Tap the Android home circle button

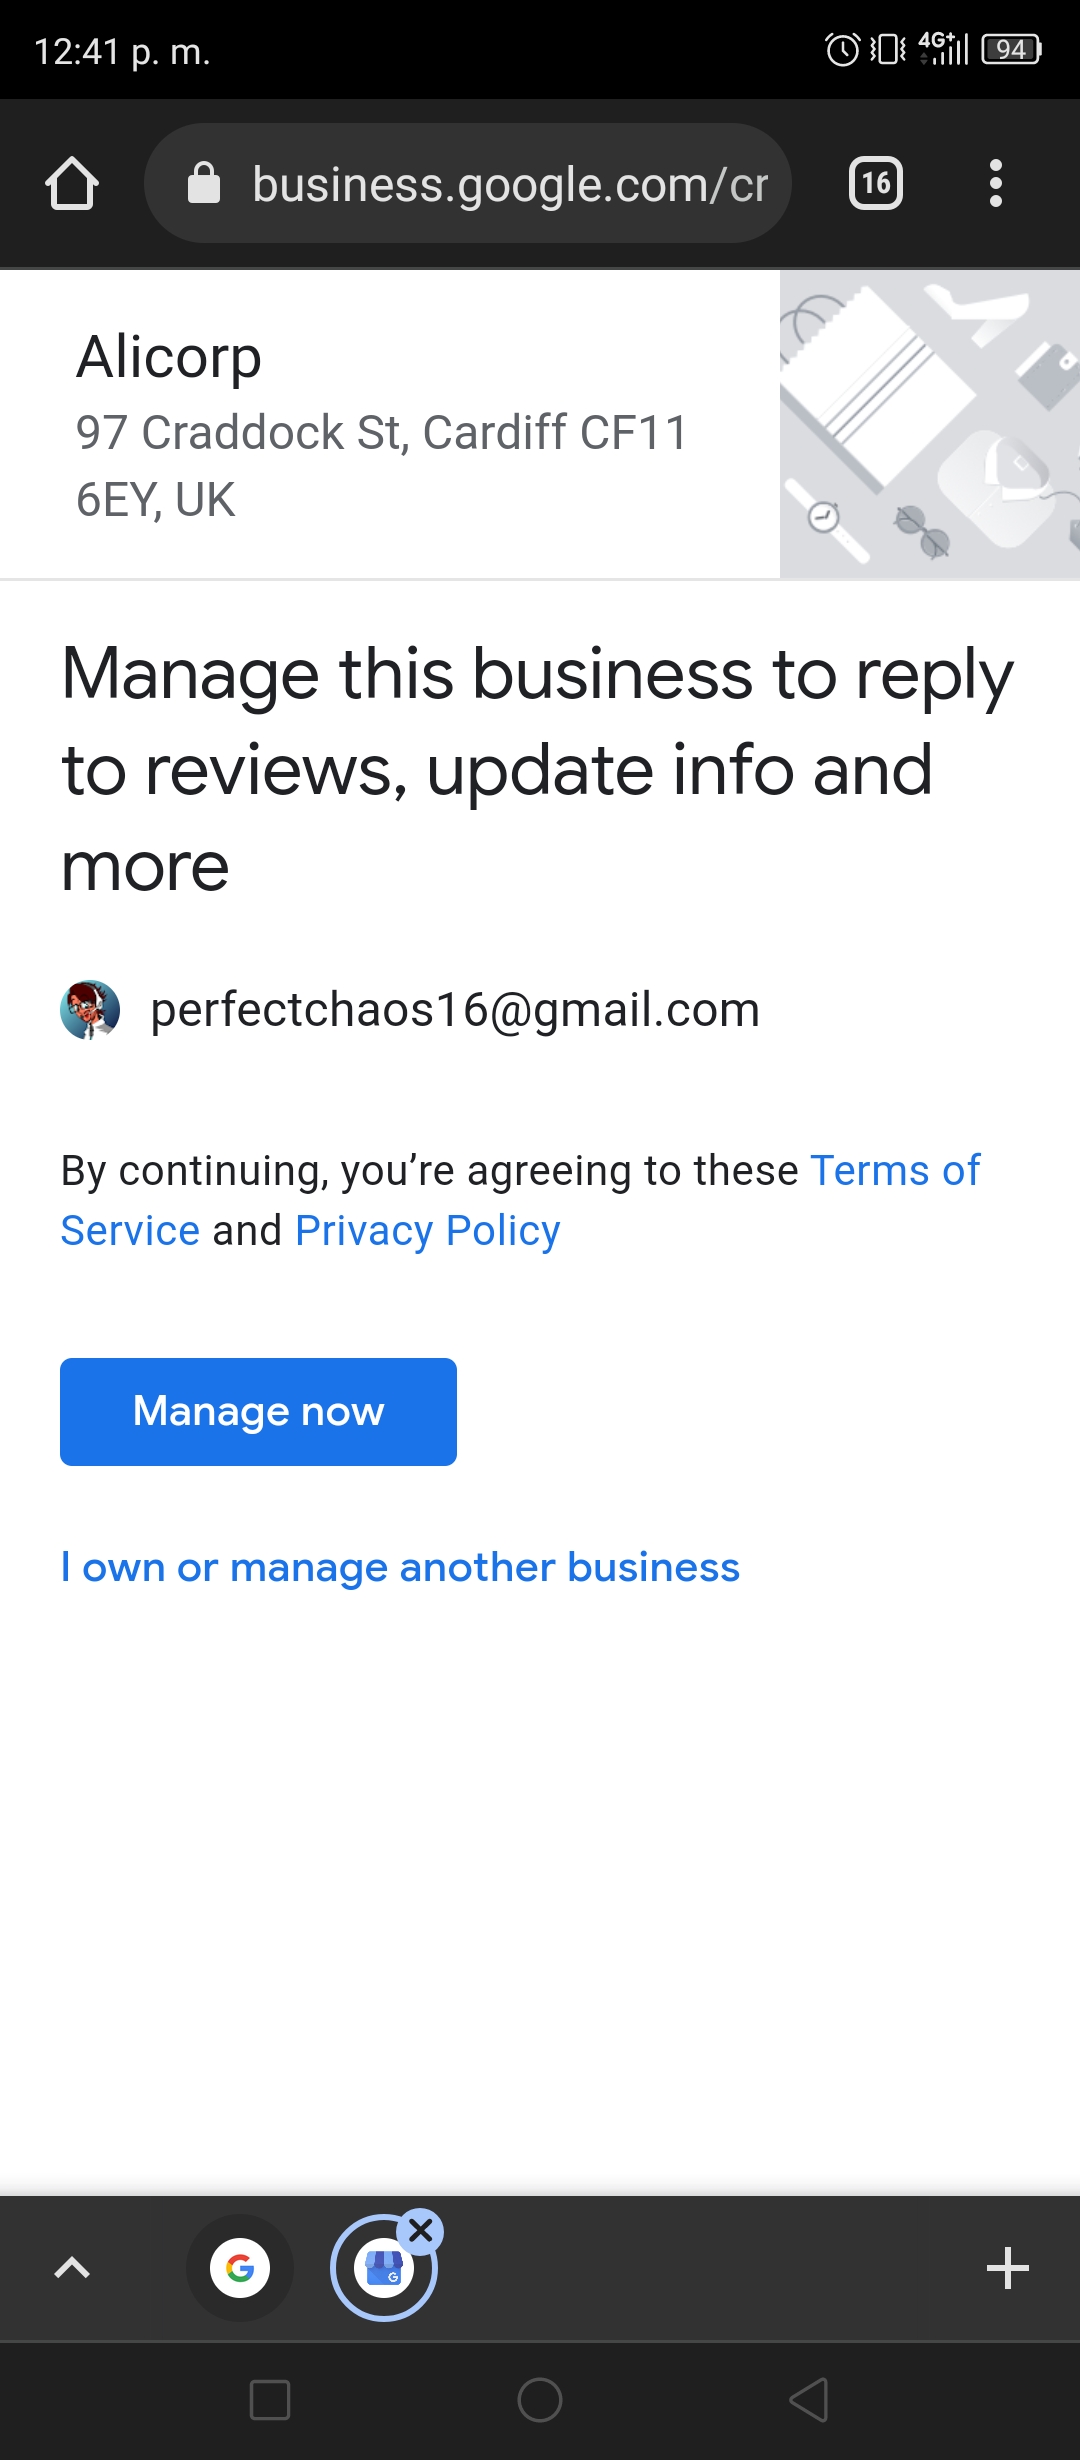pyautogui.click(x=540, y=2400)
